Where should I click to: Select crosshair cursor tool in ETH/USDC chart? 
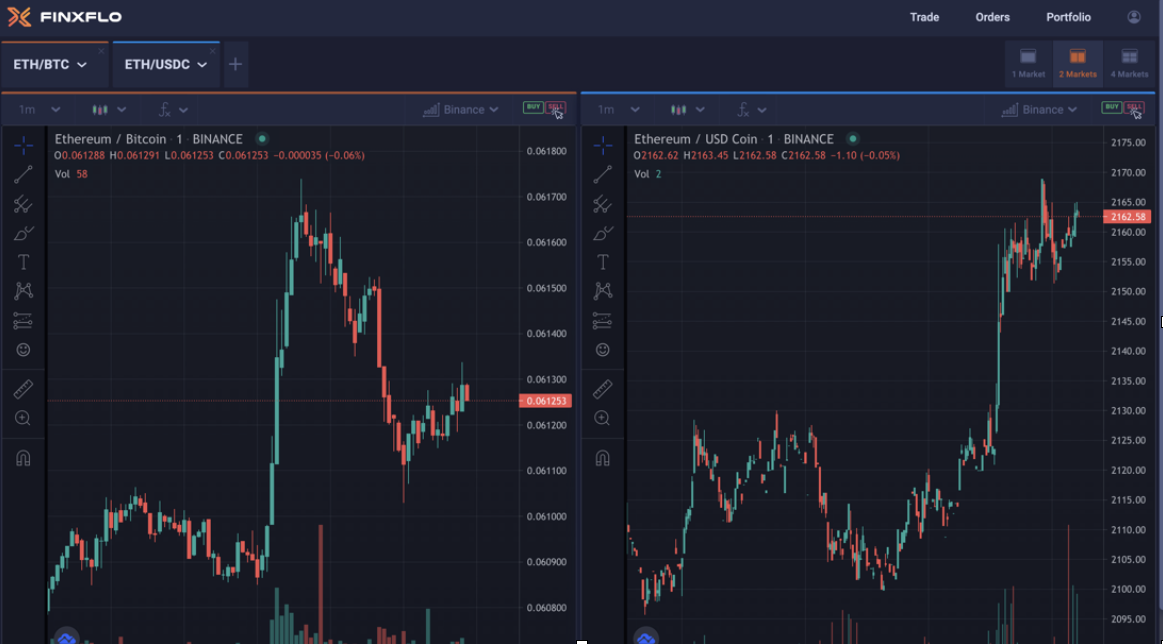tap(603, 145)
